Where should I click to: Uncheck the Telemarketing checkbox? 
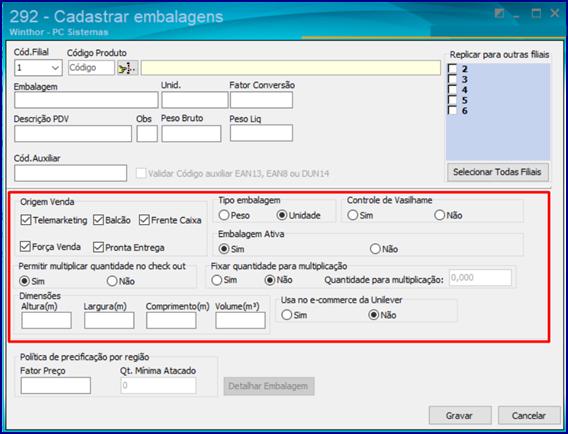[x=26, y=220]
